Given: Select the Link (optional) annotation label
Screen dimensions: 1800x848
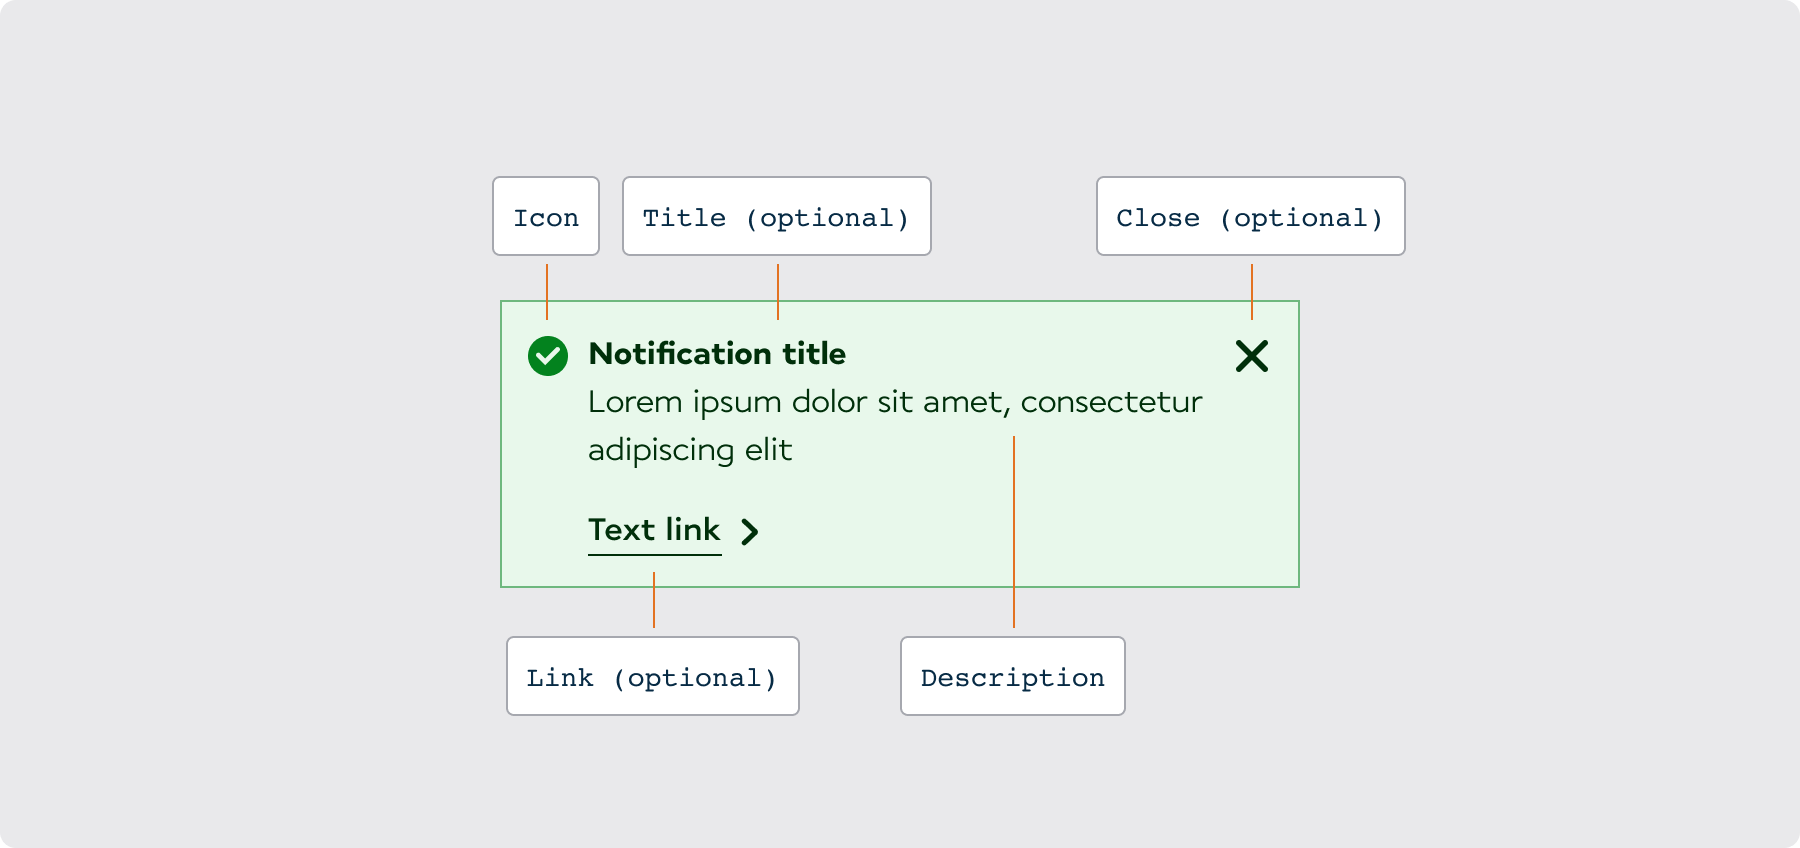Looking at the screenshot, I should click(x=652, y=677).
